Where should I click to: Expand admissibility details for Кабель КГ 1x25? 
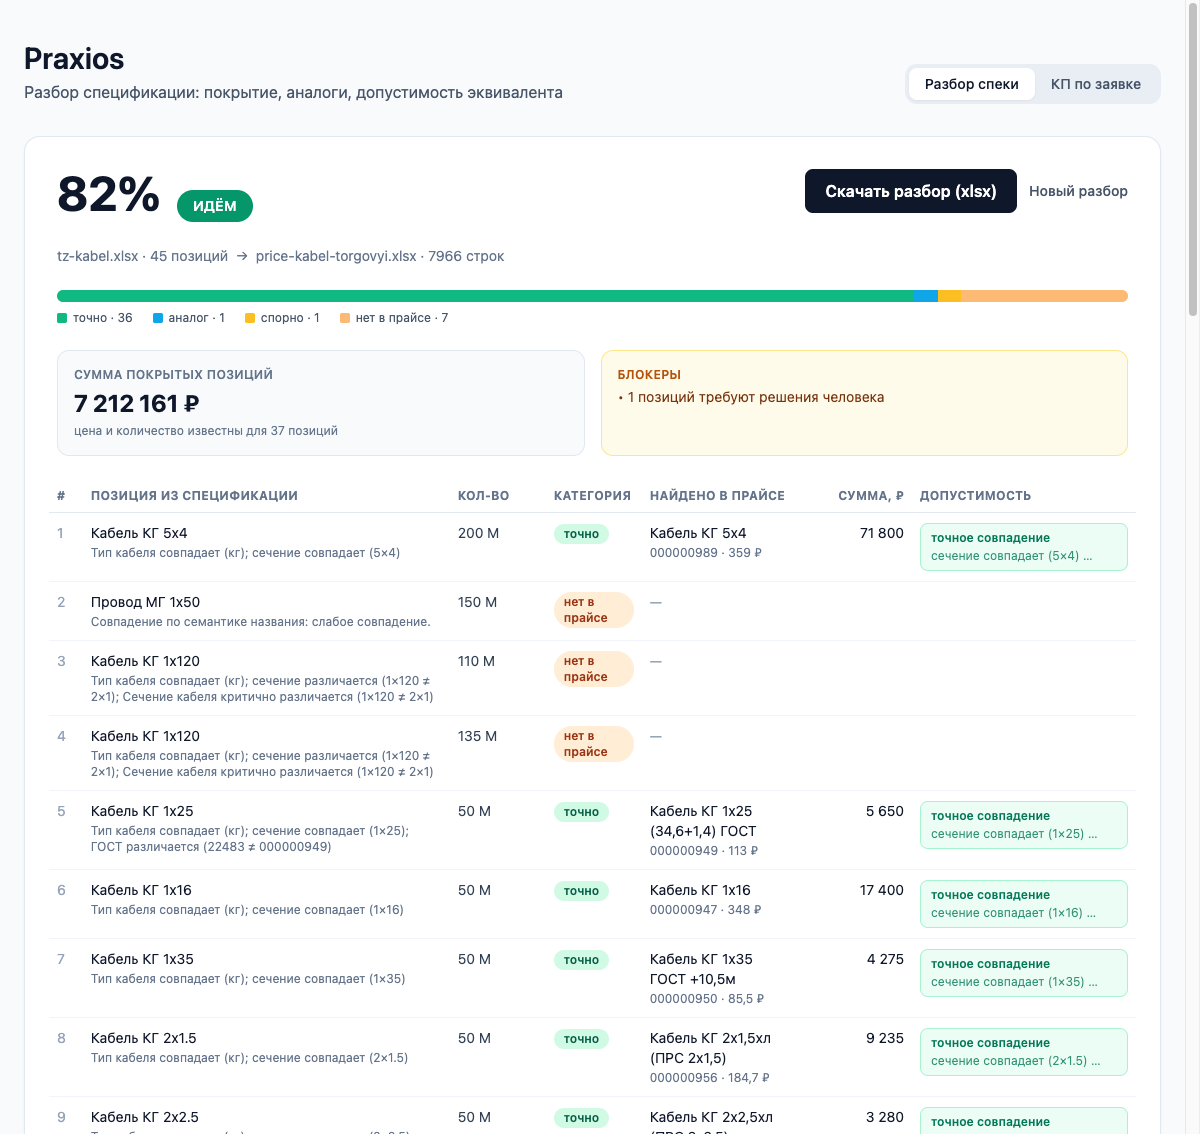(x=1023, y=825)
